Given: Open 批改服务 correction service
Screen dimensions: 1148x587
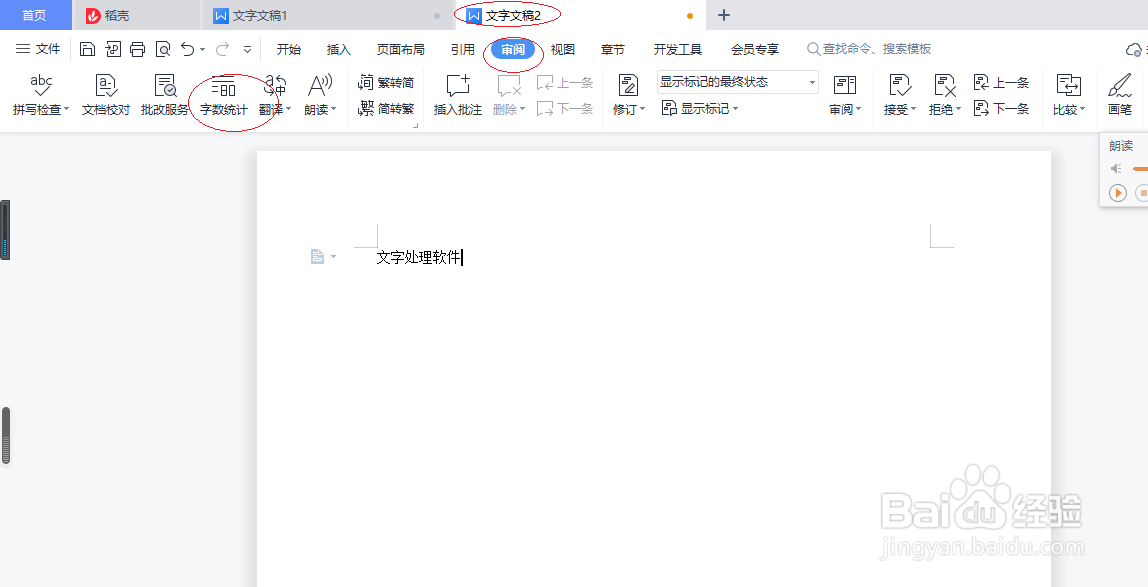Looking at the screenshot, I should coord(164,95).
